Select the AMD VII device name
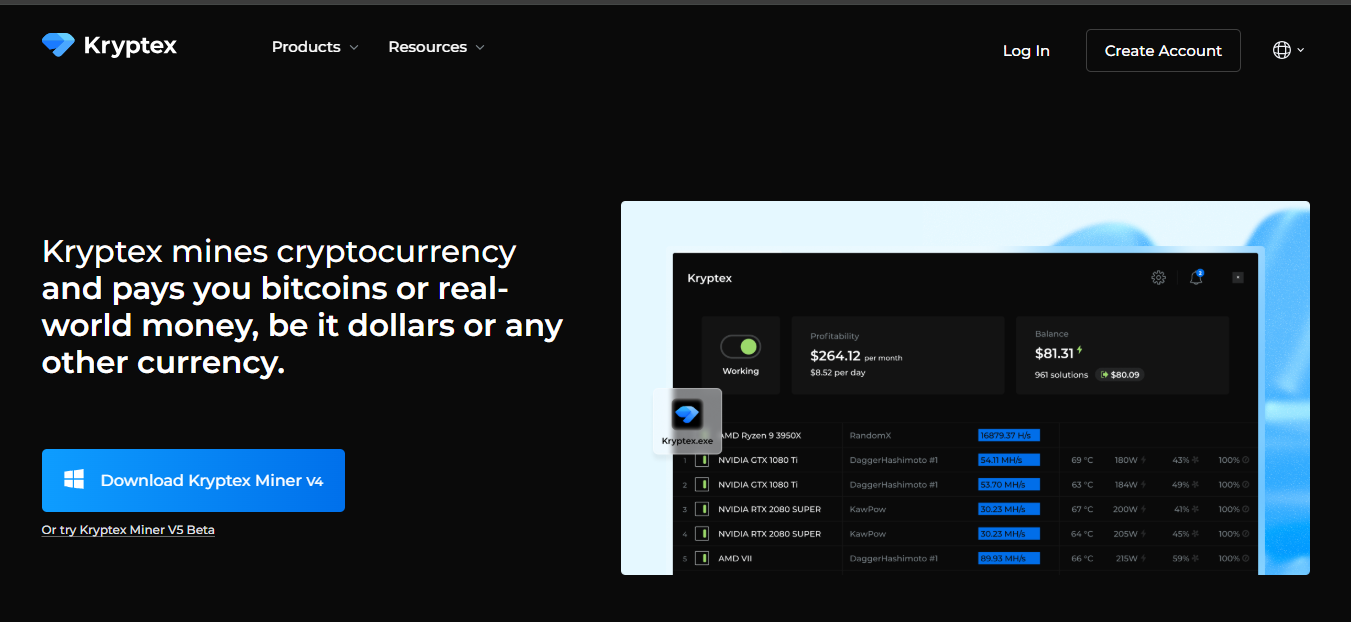The height and width of the screenshot is (622, 1351). pyautogui.click(x=735, y=558)
